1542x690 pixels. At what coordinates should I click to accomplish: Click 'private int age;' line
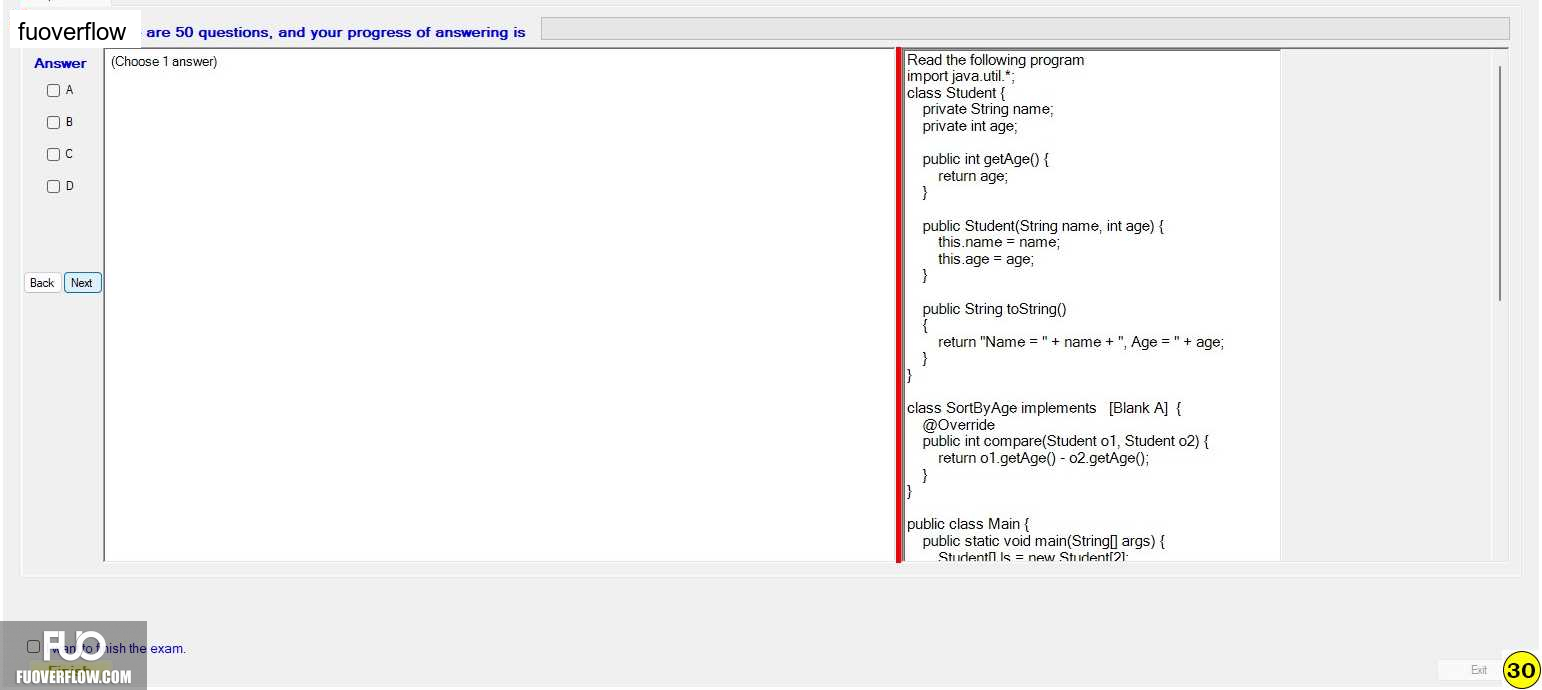click(x=970, y=126)
